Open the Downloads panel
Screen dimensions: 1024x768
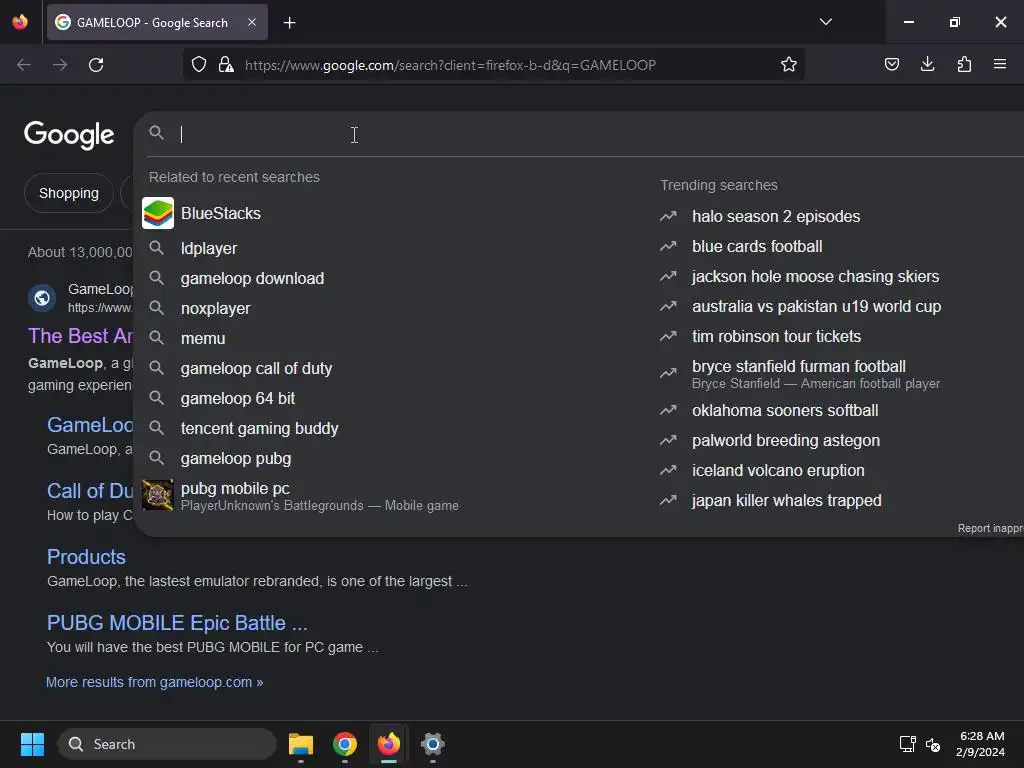coord(927,64)
